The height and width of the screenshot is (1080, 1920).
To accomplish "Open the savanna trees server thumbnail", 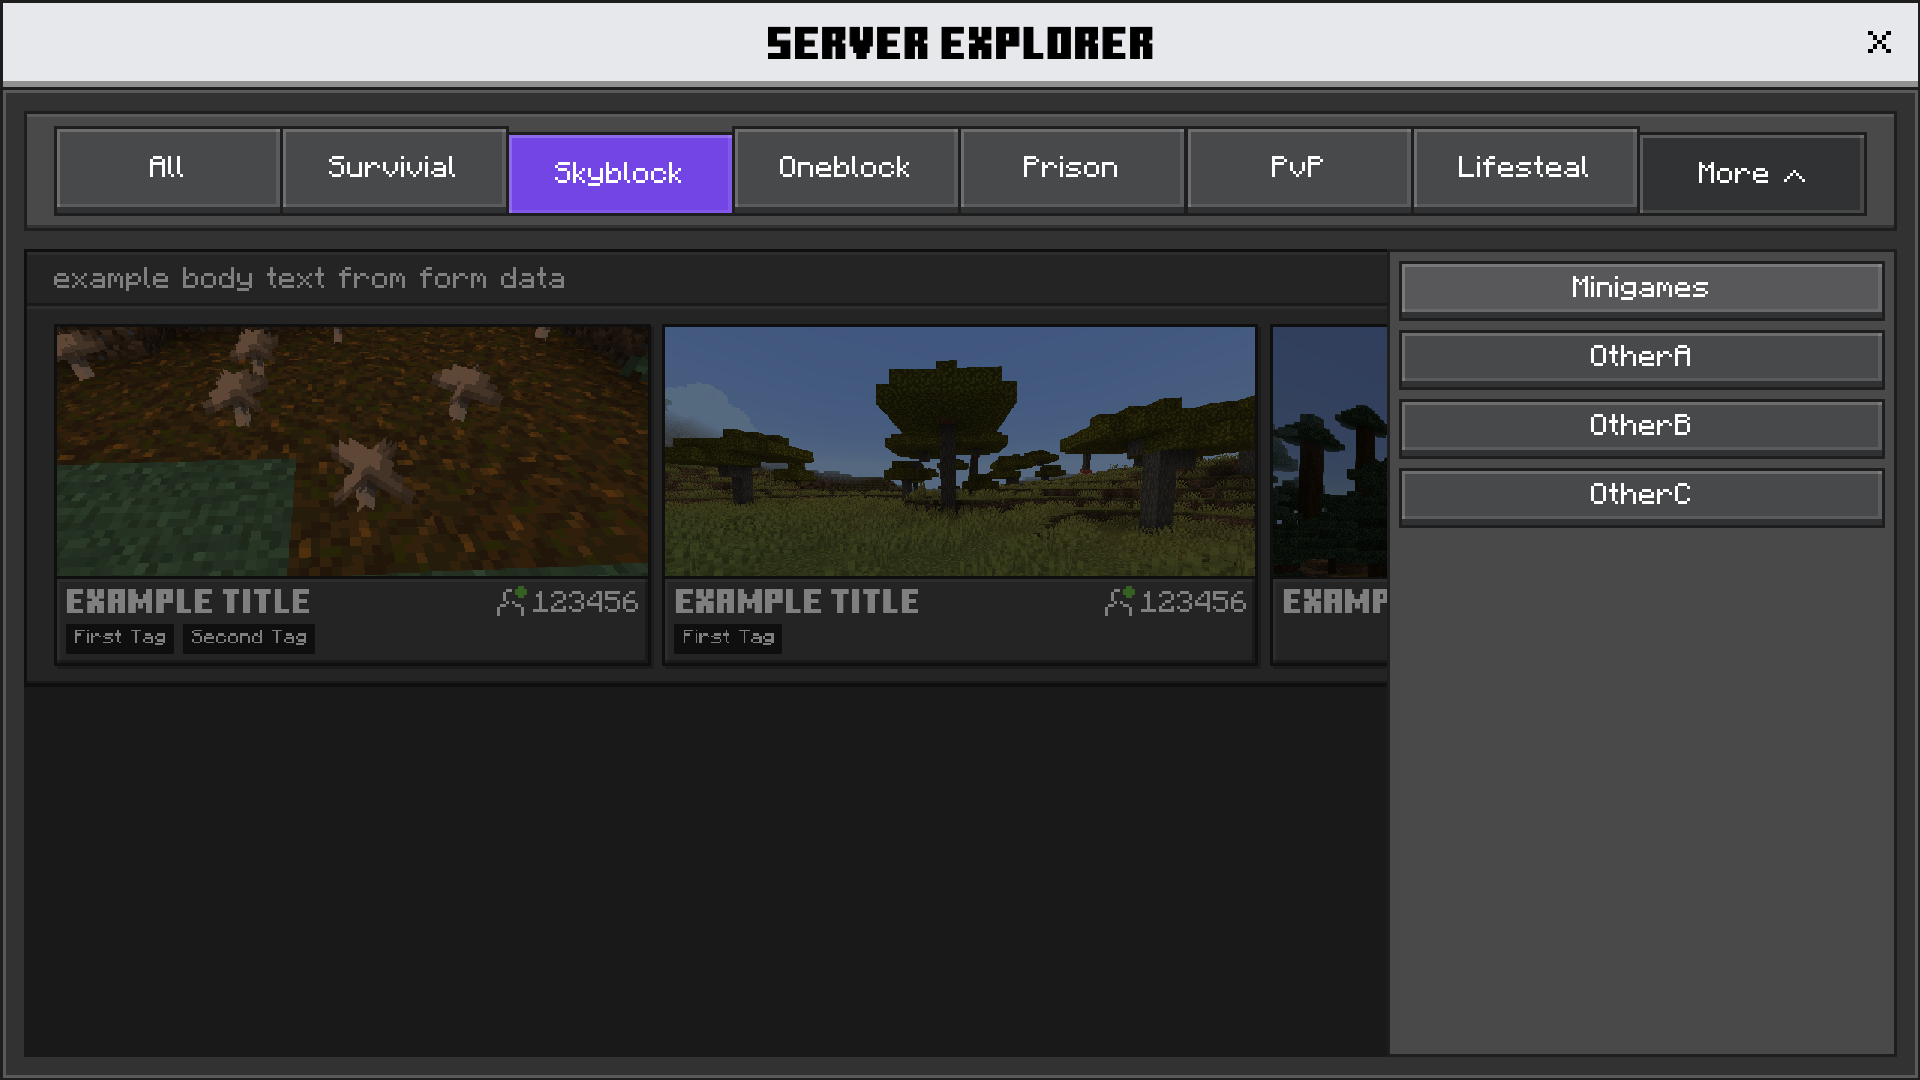I will (960, 451).
